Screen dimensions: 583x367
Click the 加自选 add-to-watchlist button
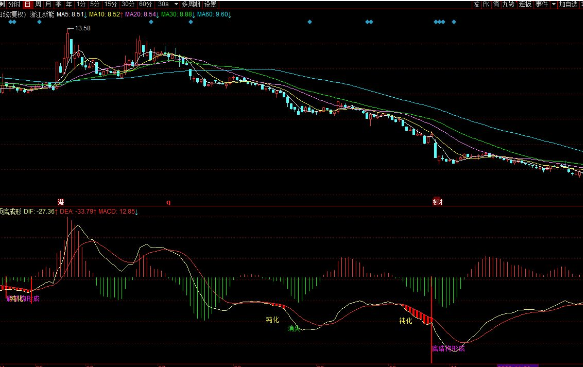[570, 4]
